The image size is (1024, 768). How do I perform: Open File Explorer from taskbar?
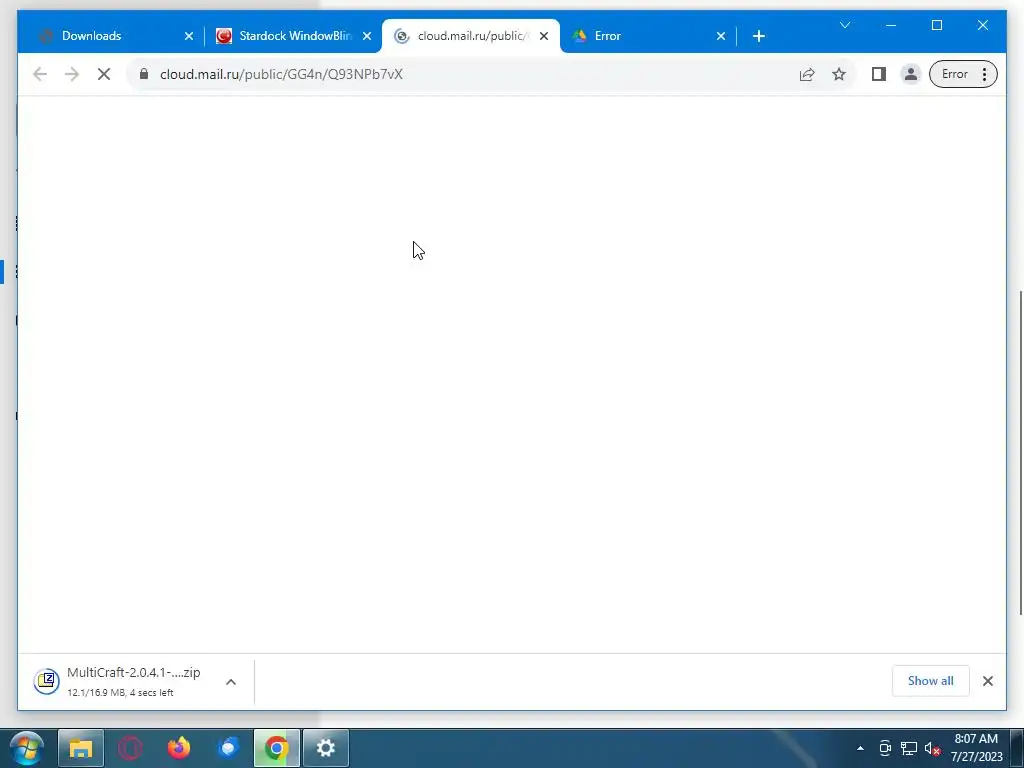click(81, 748)
